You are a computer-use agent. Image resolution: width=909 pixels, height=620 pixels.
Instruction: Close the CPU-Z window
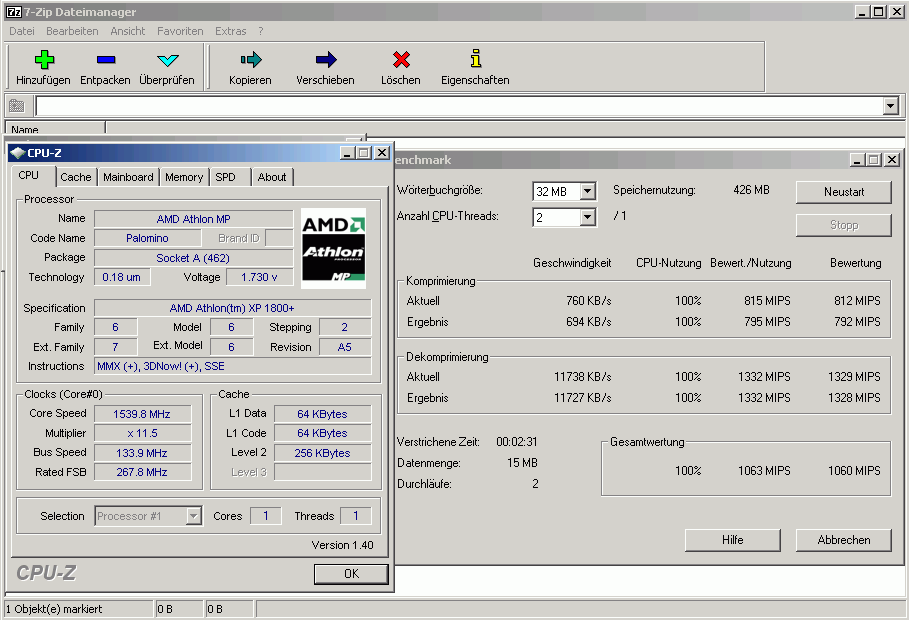pos(382,153)
